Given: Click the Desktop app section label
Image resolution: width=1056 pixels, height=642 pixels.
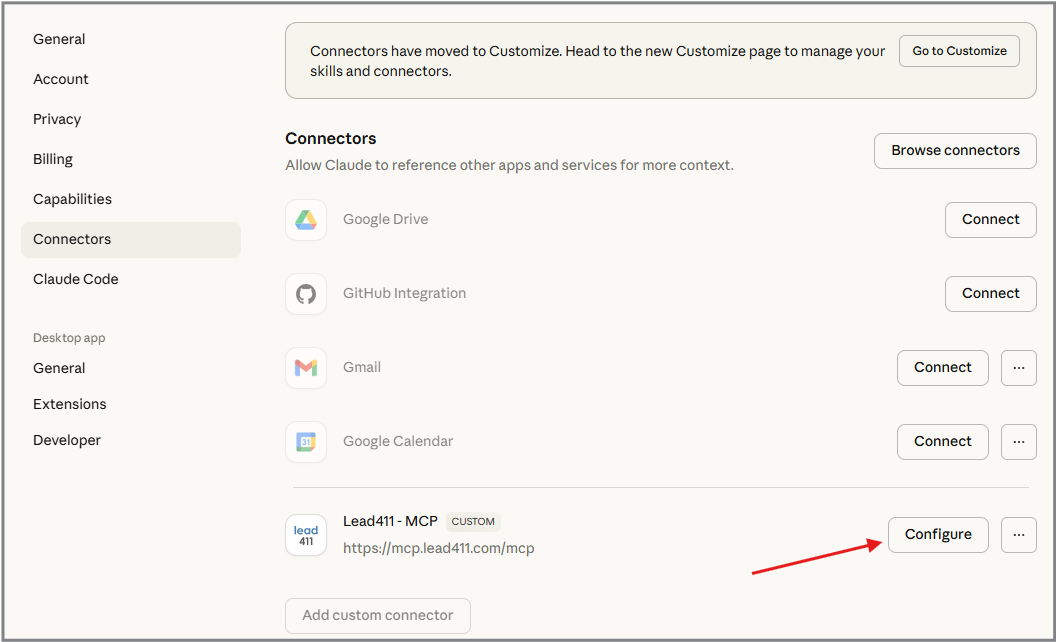Looking at the screenshot, I should click(69, 338).
